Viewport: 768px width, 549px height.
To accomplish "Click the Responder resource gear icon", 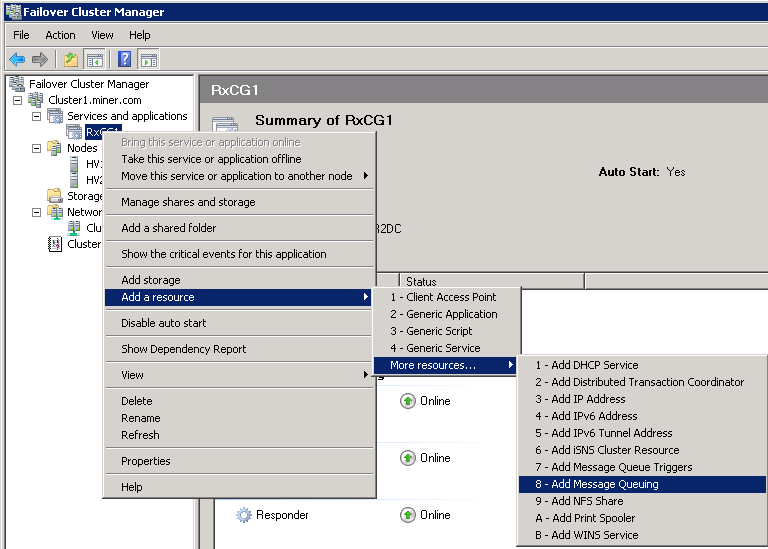I will pyautogui.click(x=244, y=515).
